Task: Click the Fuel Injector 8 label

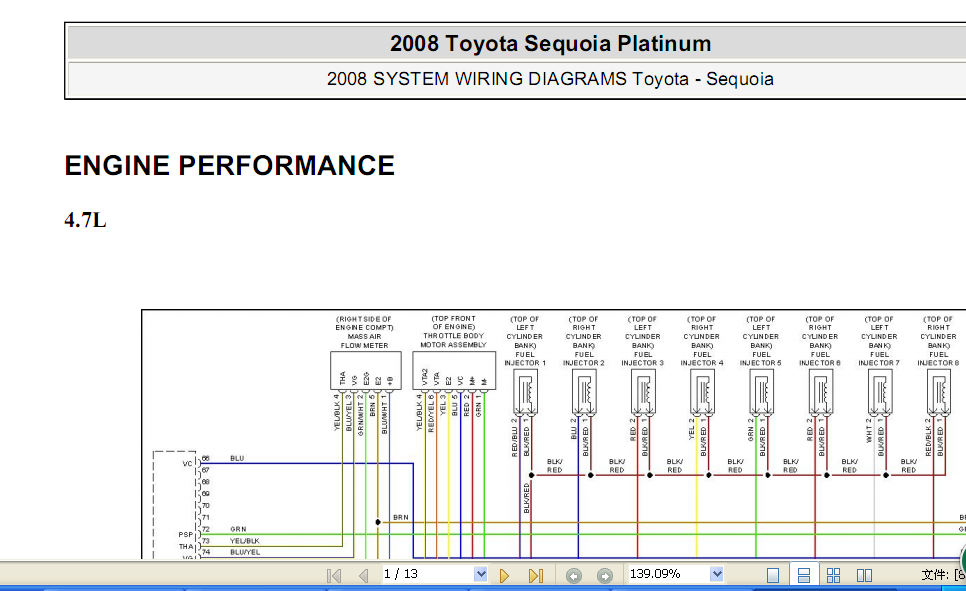Action: click(938, 341)
